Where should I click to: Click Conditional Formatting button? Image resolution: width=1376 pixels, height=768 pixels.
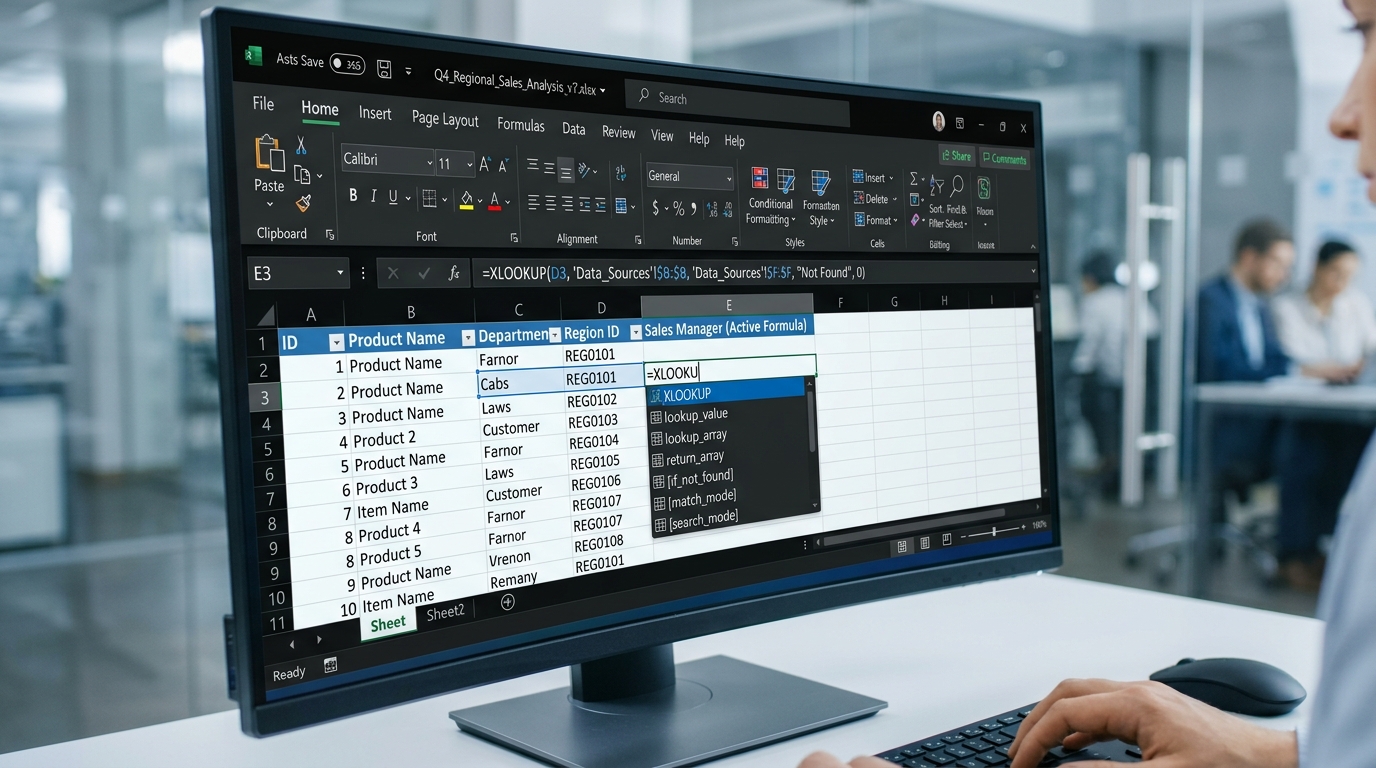coord(769,196)
